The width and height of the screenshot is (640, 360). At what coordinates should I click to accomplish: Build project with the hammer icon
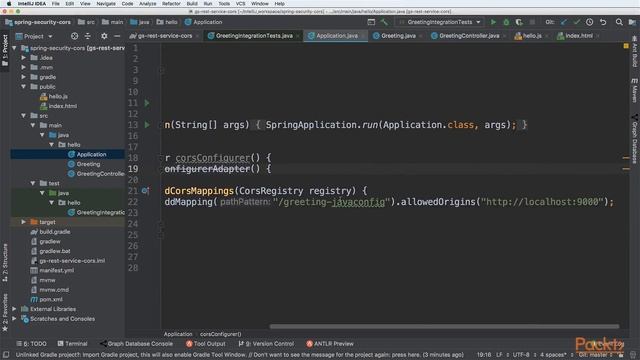[384, 22]
